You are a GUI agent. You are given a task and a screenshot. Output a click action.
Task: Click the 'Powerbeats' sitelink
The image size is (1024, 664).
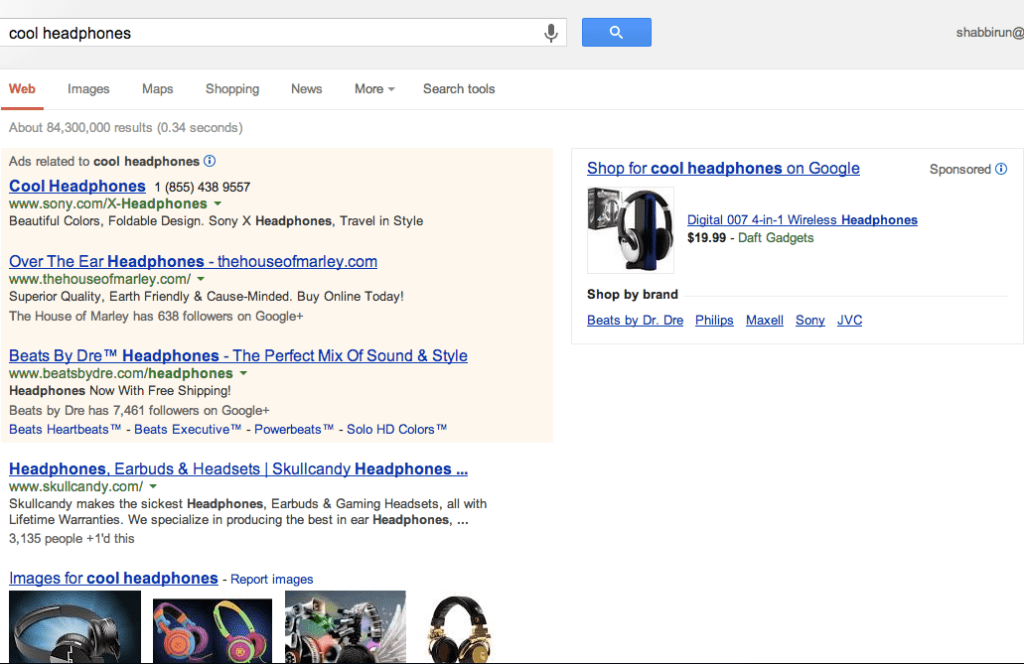point(295,430)
